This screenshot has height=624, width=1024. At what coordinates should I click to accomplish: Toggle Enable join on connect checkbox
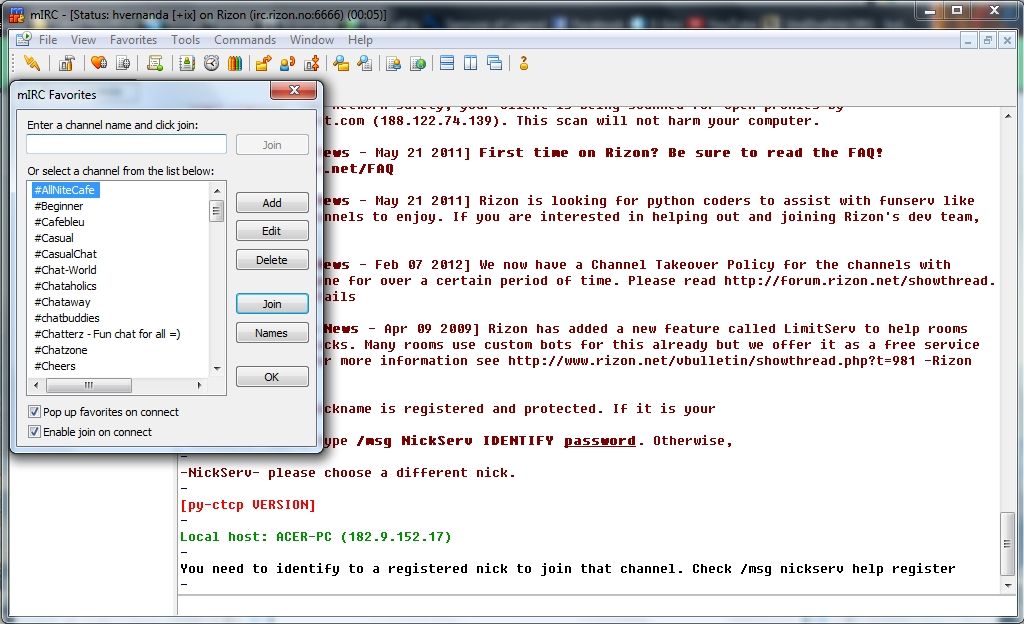click(x=35, y=432)
